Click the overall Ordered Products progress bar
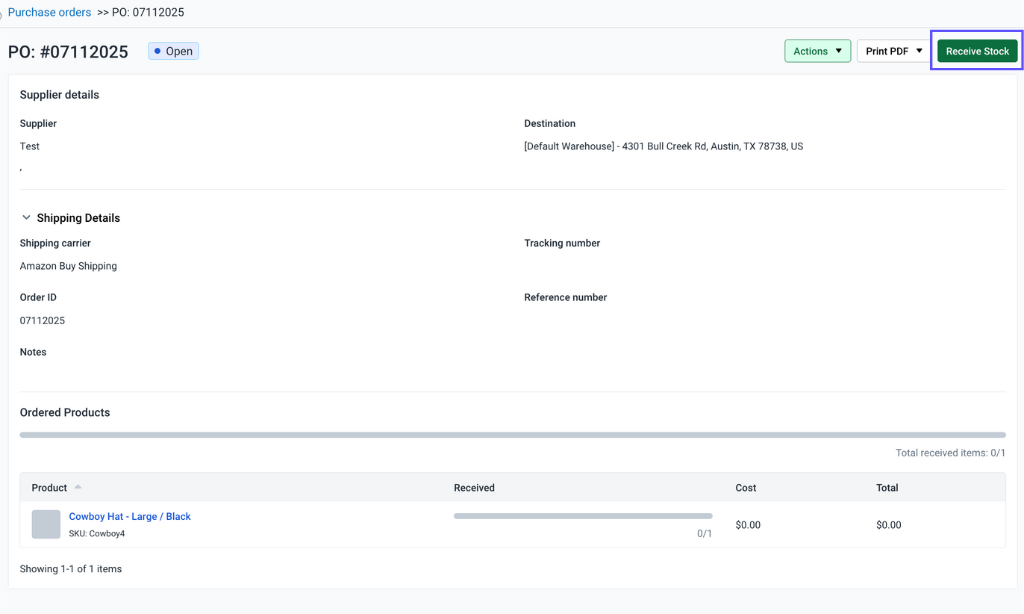The width and height of the screenshot is (1024, 614). click(x=512, y=435)
